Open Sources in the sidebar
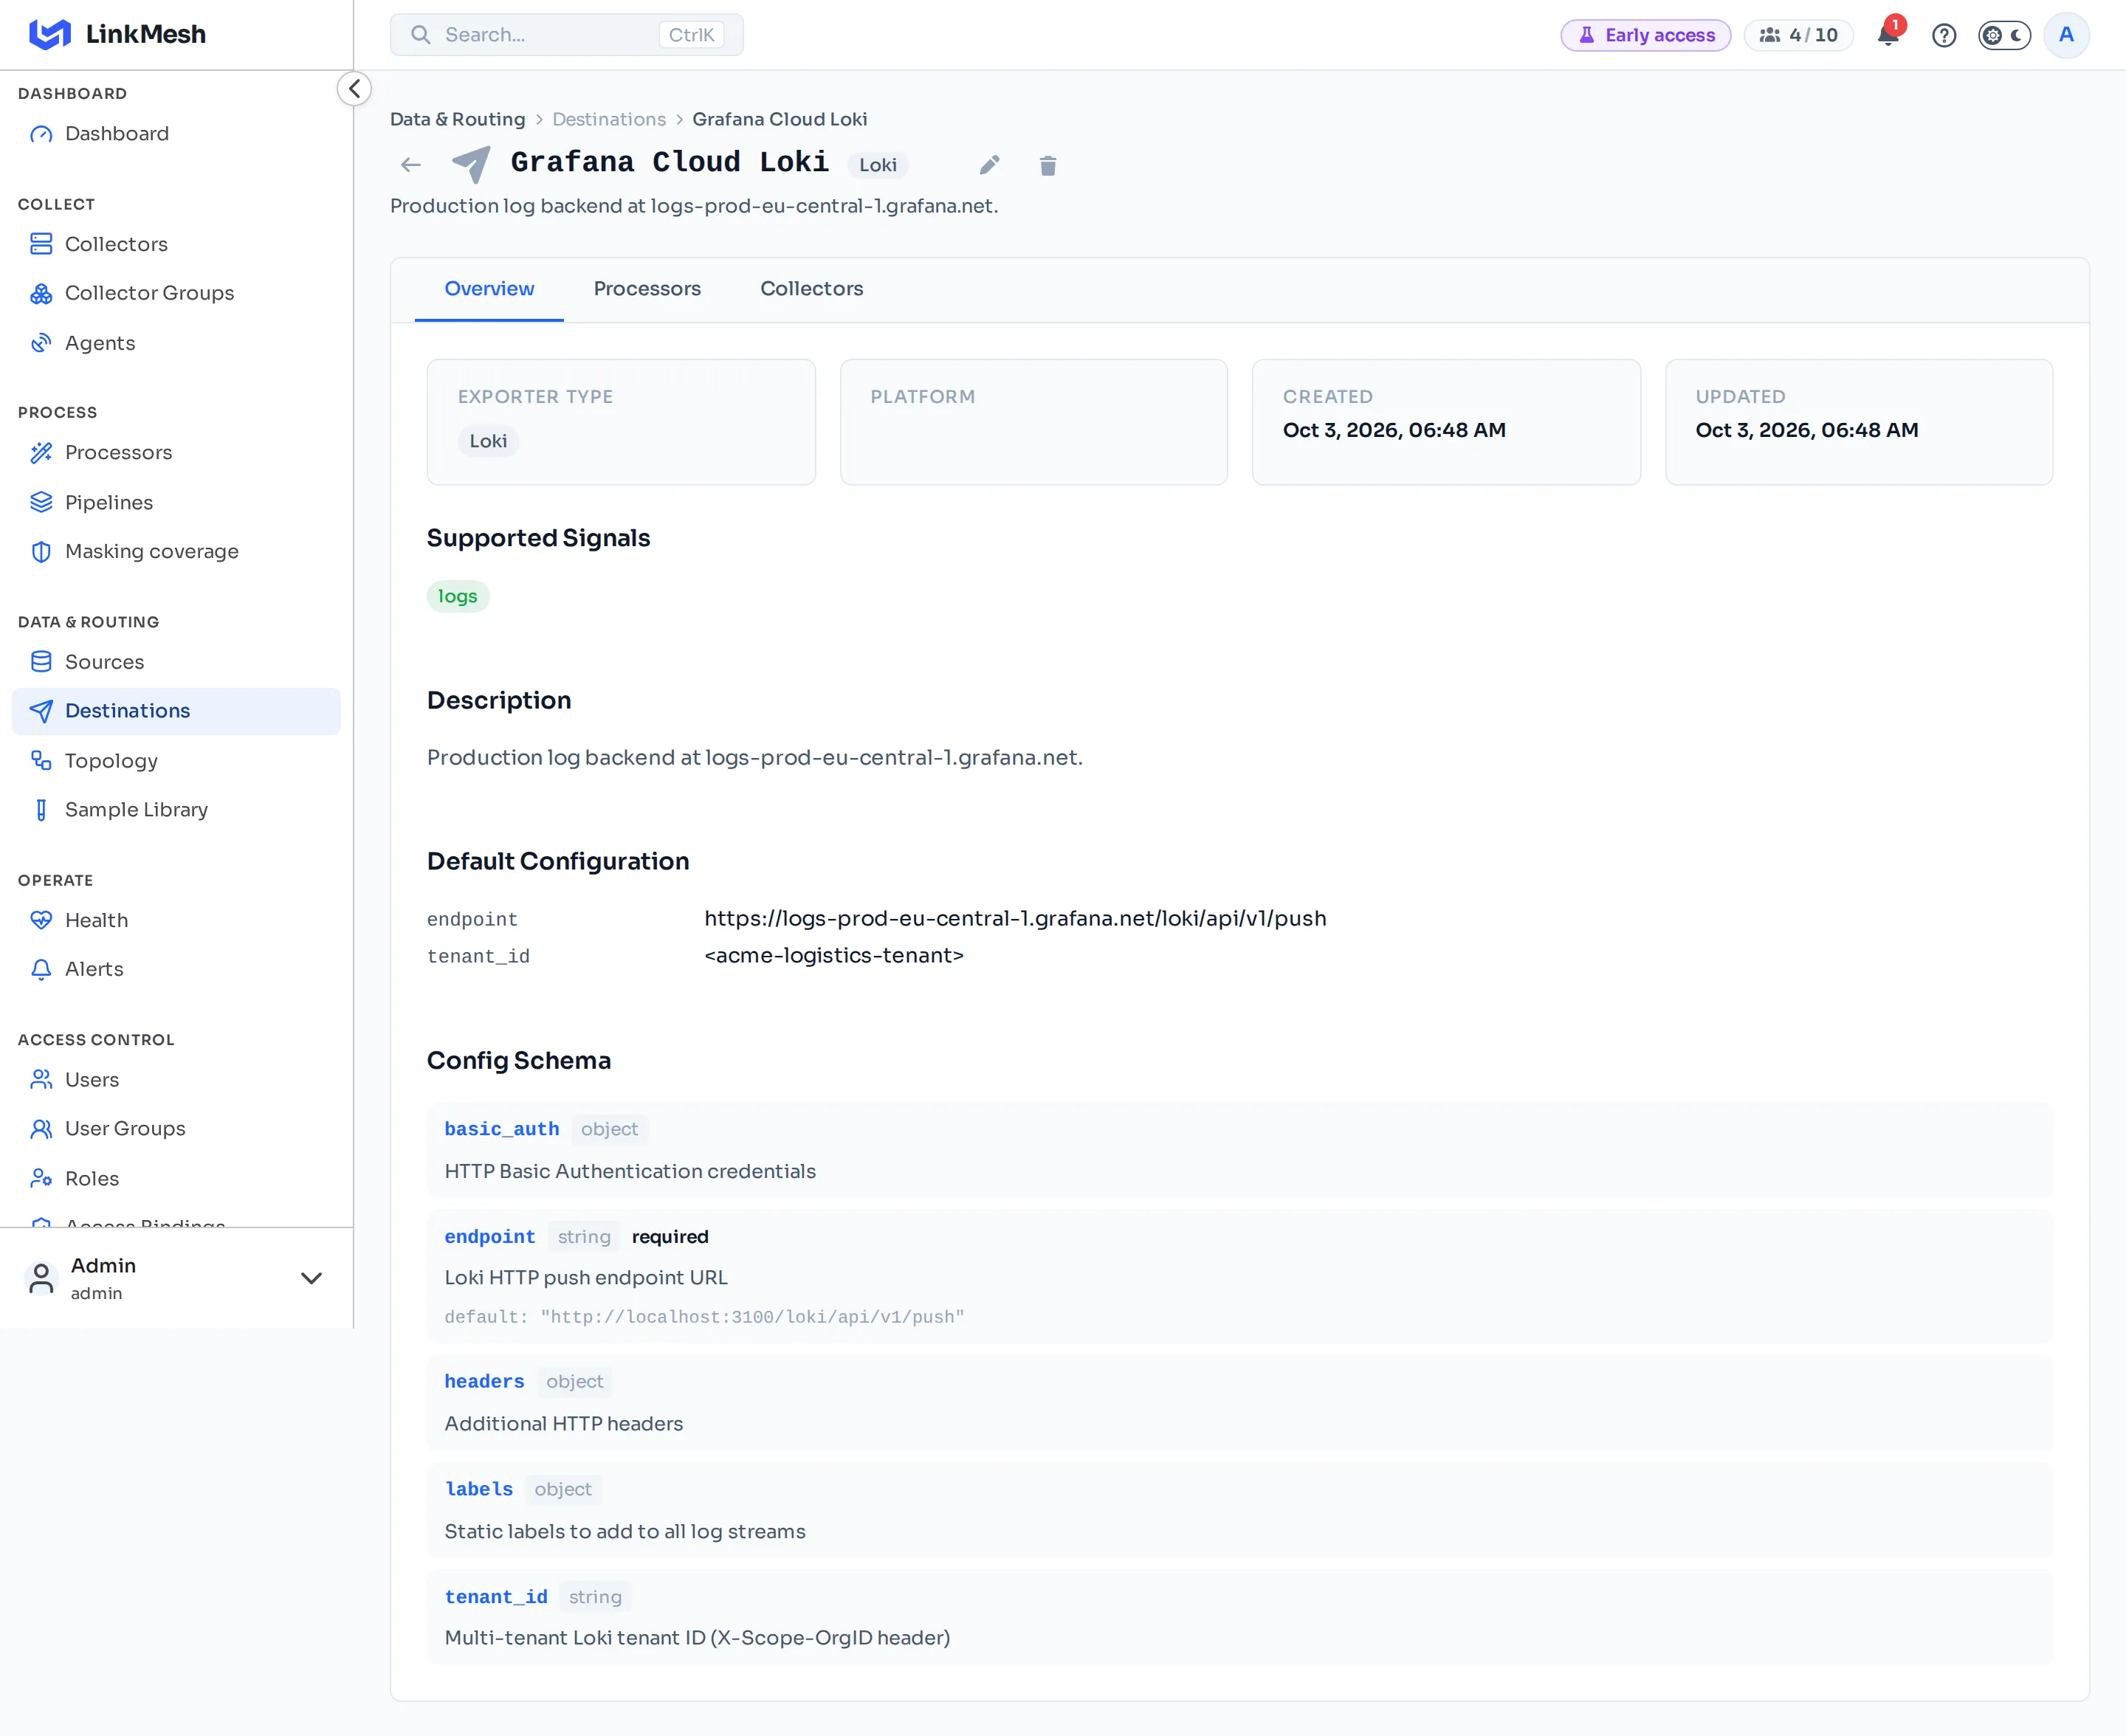This screenshot has height=1736, width=2126. [176, 662]
